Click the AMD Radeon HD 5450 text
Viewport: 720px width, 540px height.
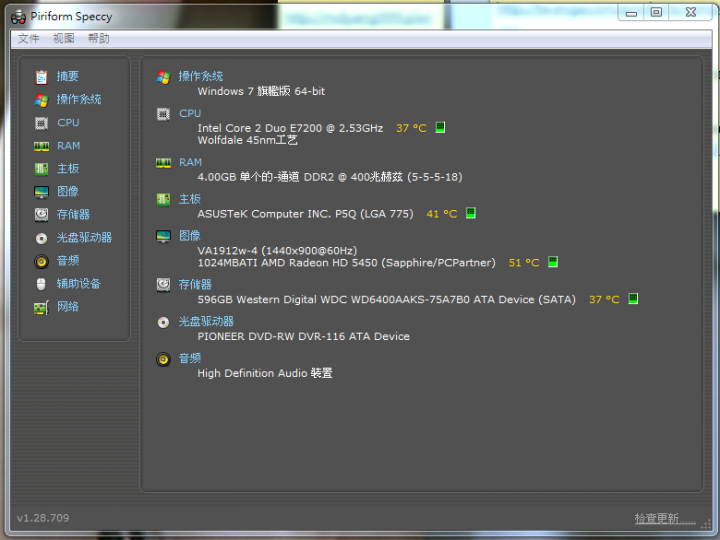pos(347,263)
